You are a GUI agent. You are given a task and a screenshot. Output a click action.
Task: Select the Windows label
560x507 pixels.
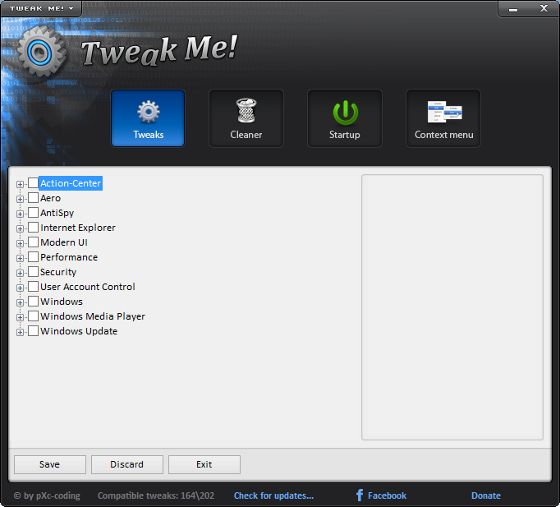61,302
